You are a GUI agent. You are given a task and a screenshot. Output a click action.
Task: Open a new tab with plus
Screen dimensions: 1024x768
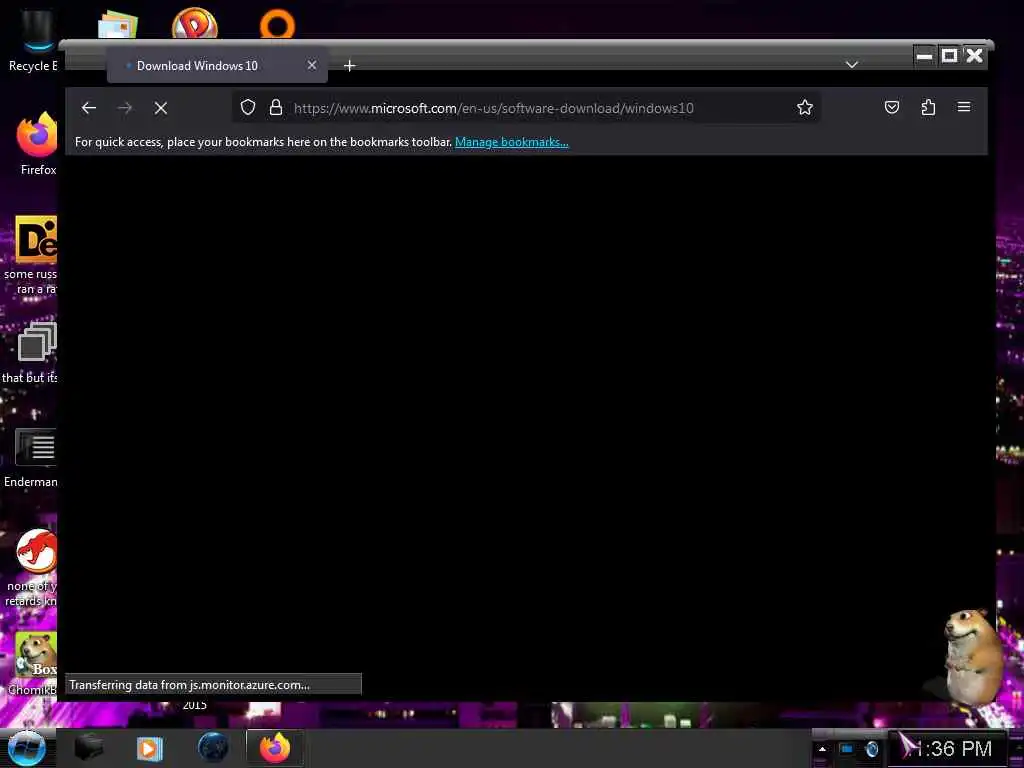(349, 65)
